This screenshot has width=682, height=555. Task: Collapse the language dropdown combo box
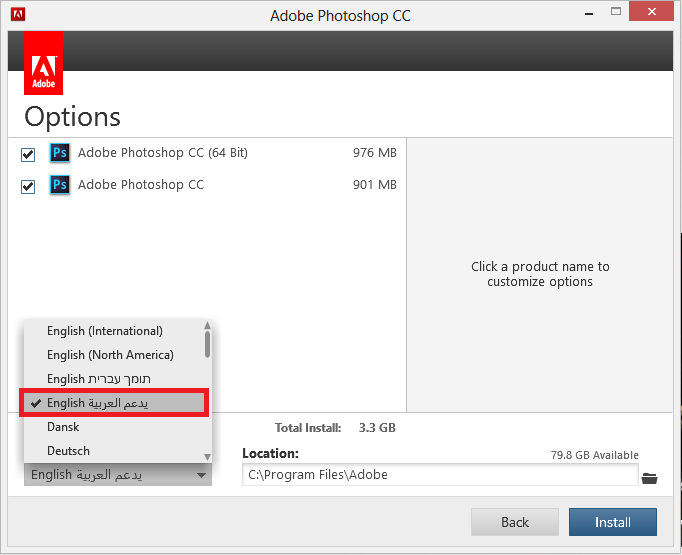coord(118,475)
